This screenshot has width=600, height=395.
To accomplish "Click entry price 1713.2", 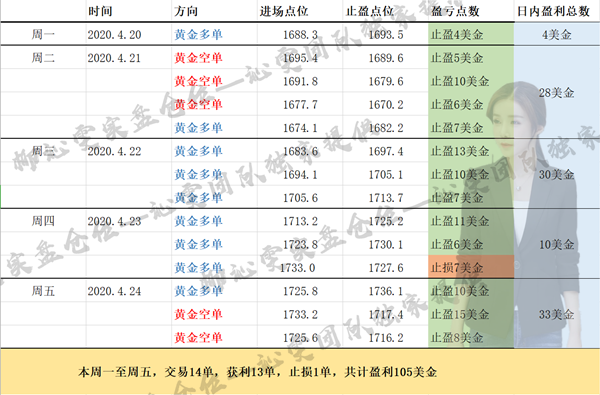I will (x=300, y=221).
